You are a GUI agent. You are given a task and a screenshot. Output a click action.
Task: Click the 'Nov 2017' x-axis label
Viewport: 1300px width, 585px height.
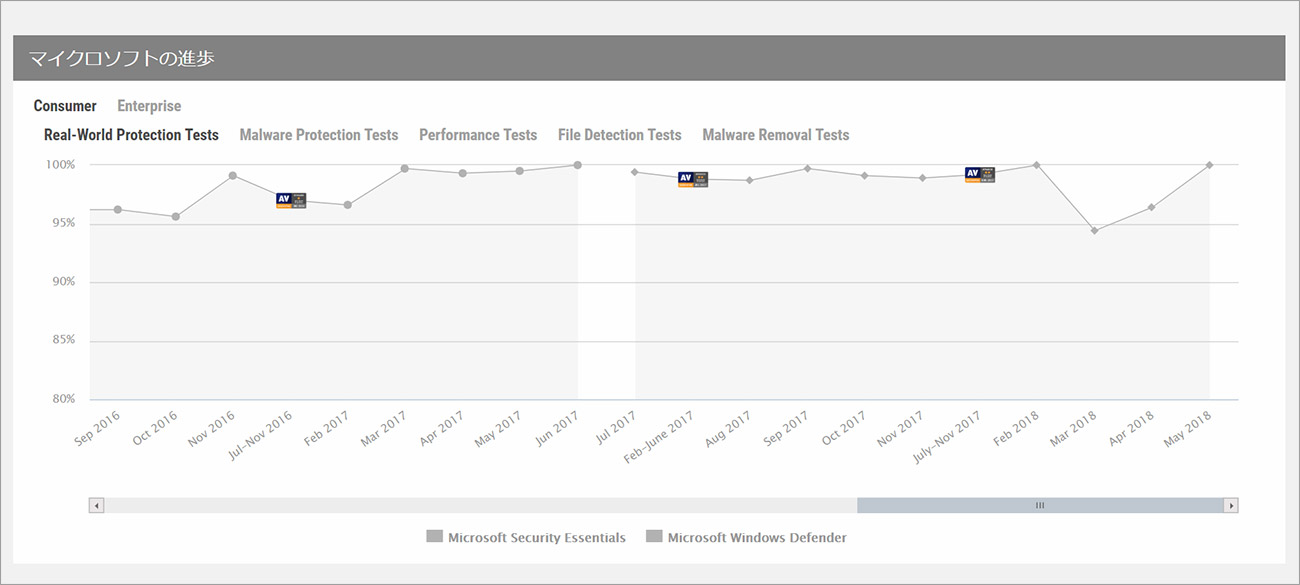point(901,428)
